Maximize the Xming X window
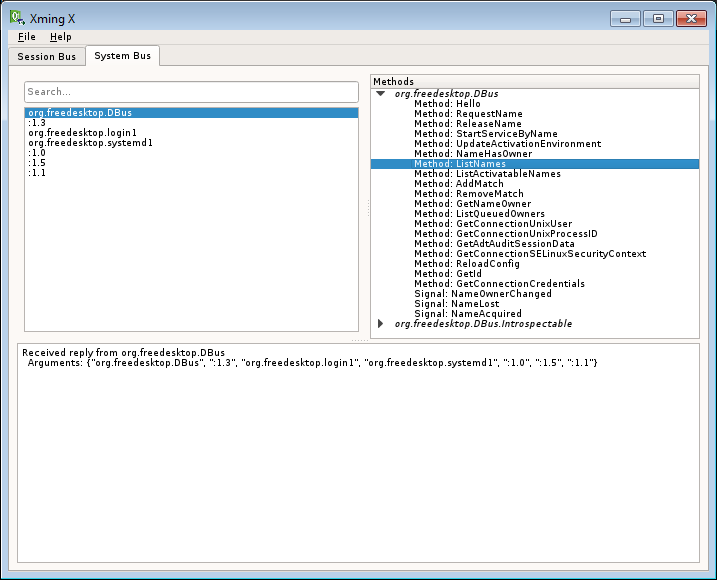717x580 pixels. pyautogui.click(x=658, y=19)
